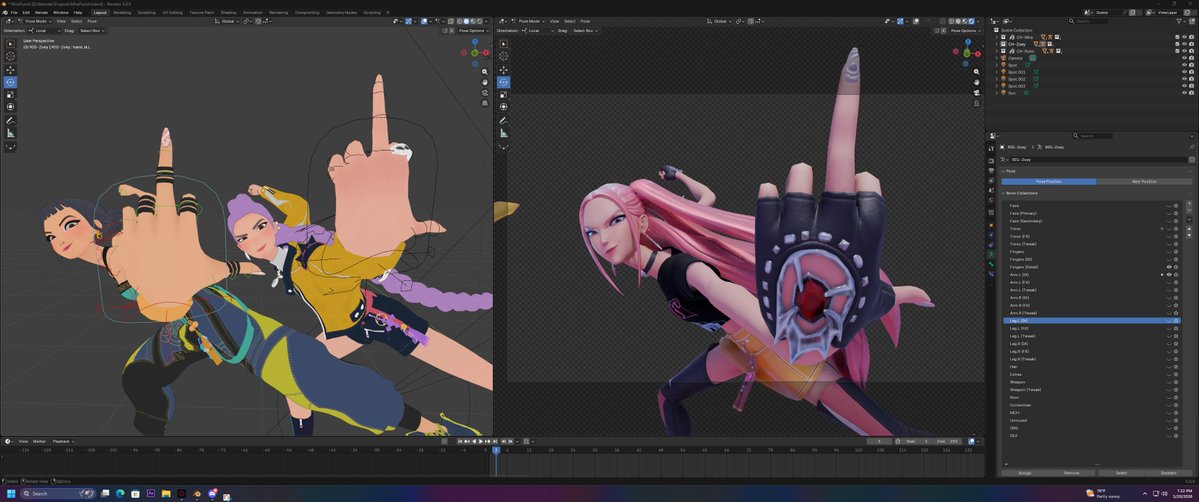The image size is (1199, 502).
Task: Choose the Transform tool in left viewport
Action: [x=11, y=107]
